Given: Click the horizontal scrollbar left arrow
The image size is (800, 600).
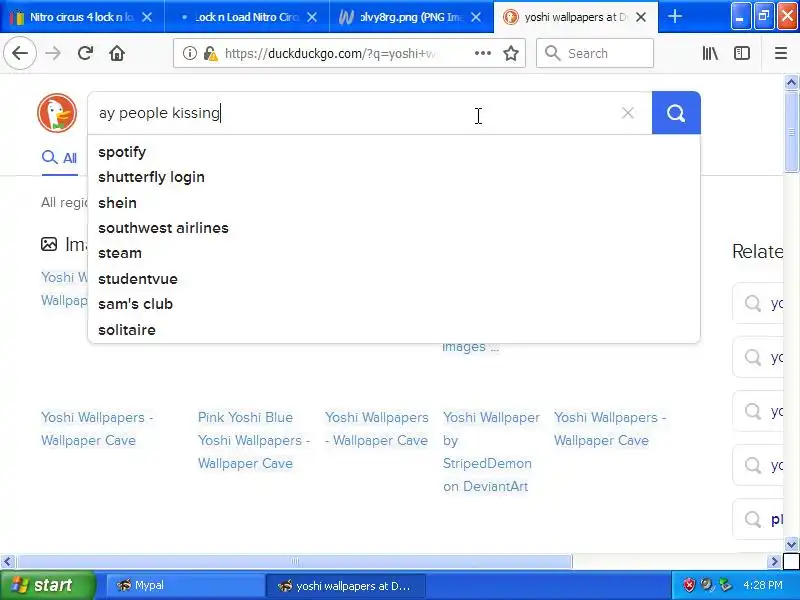Looking at the screenshot, I should (7, 561).
